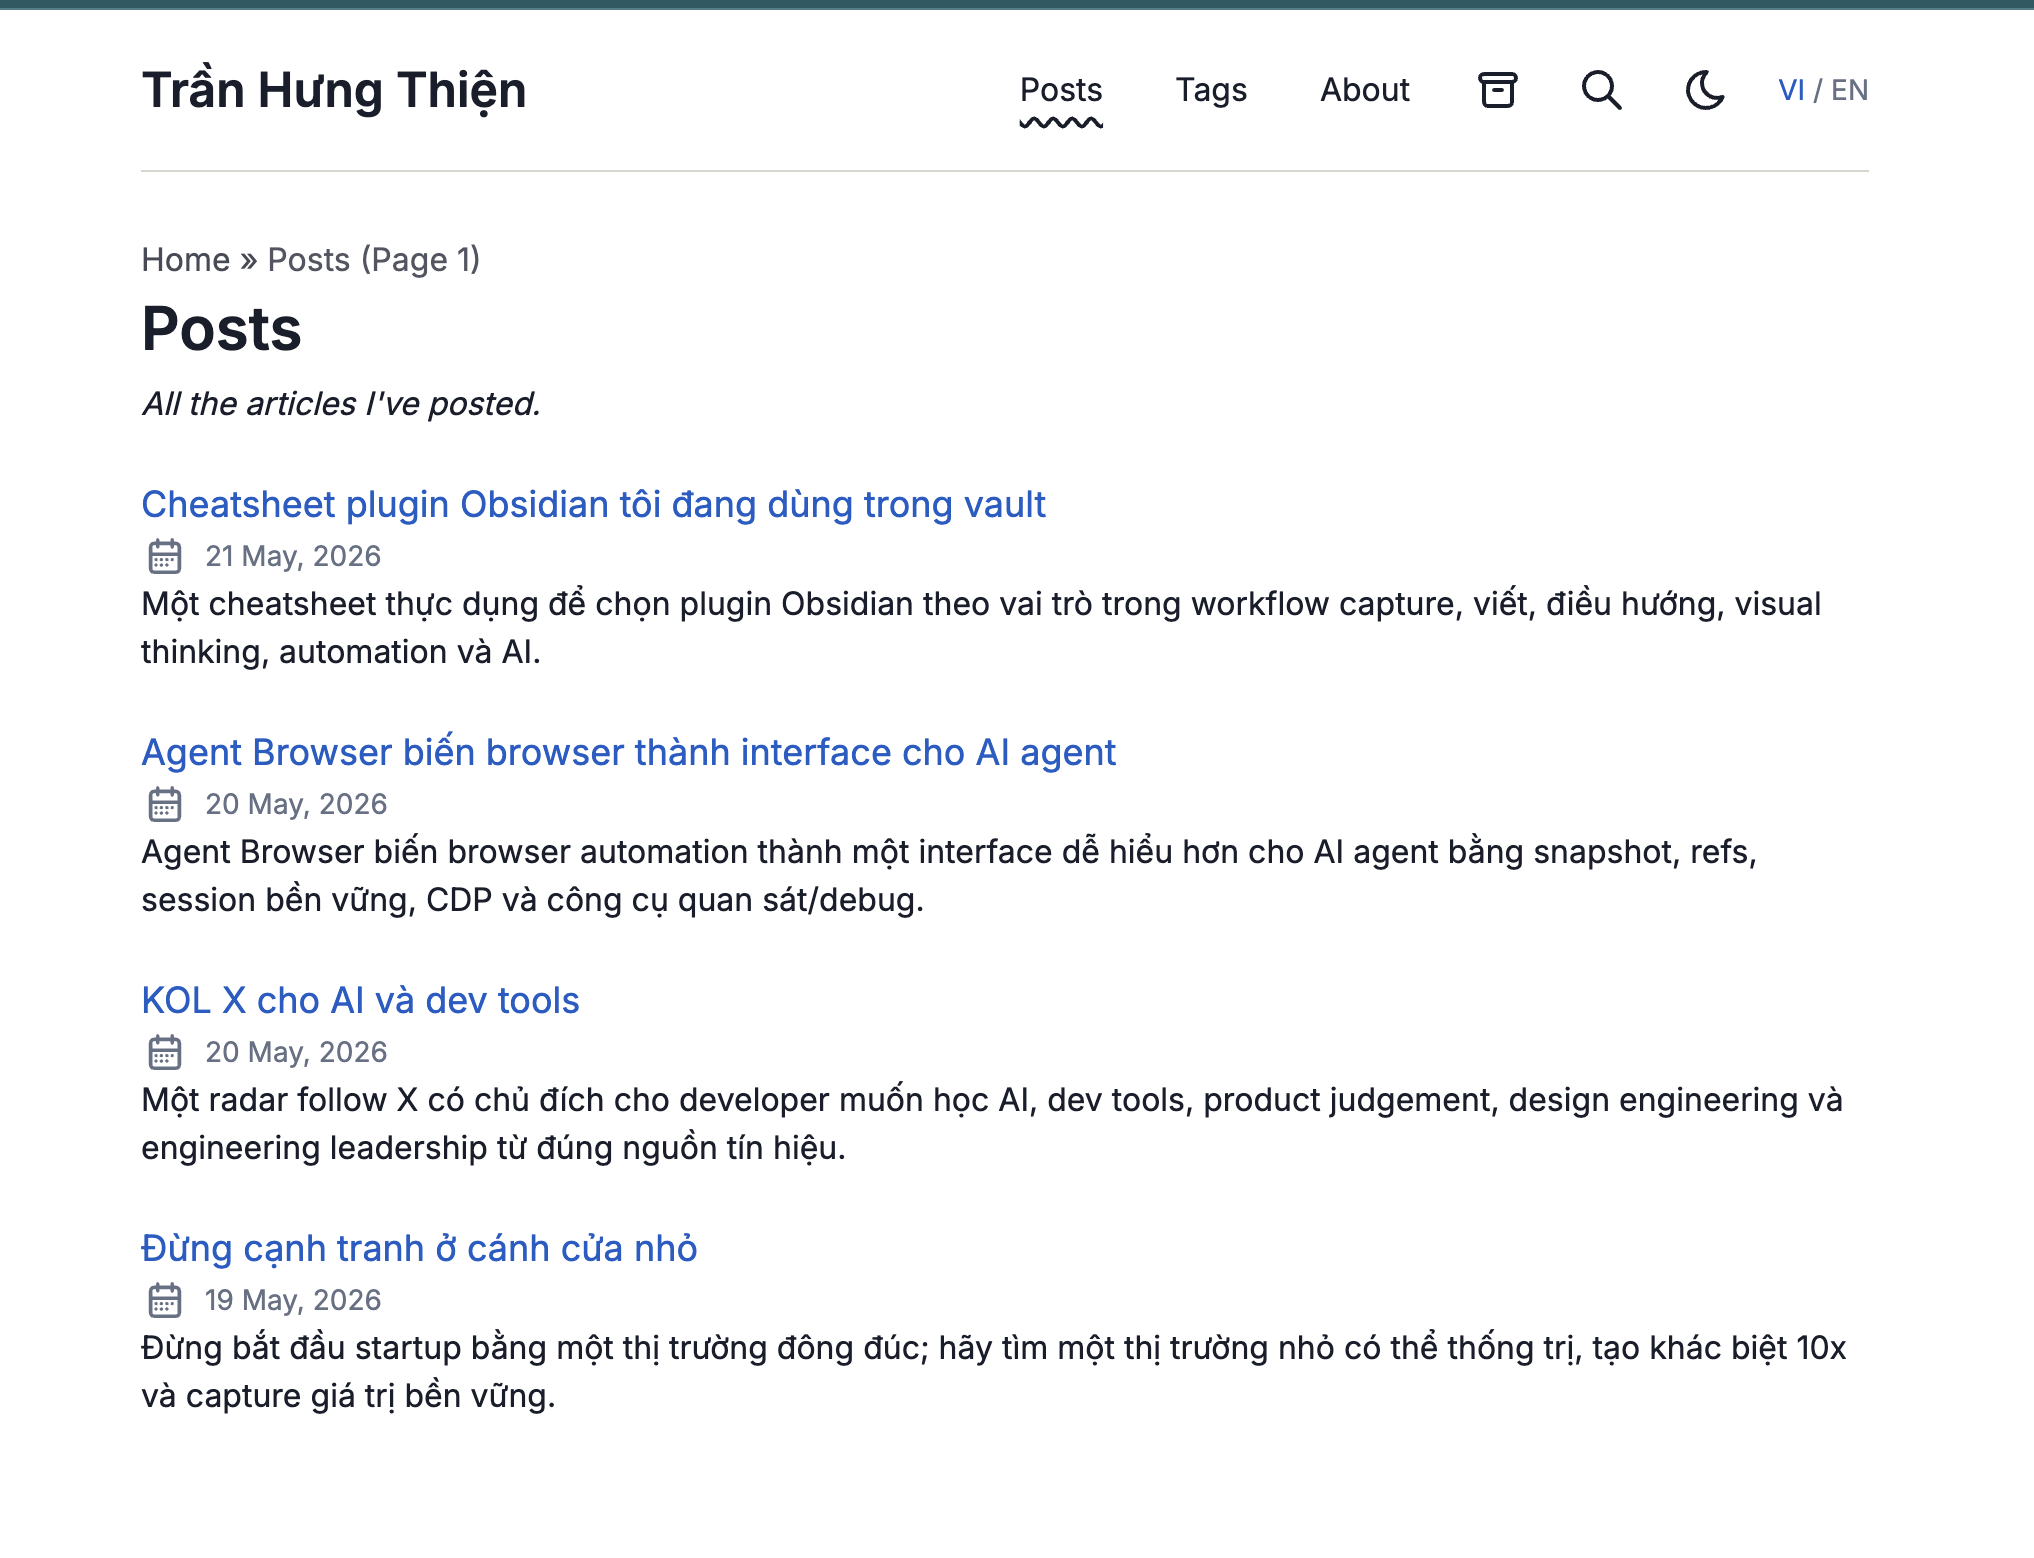Open Cheatsheet plugin Obsidian post
This screenshot has width=2034, height=1558.
[x=593, y=505]
